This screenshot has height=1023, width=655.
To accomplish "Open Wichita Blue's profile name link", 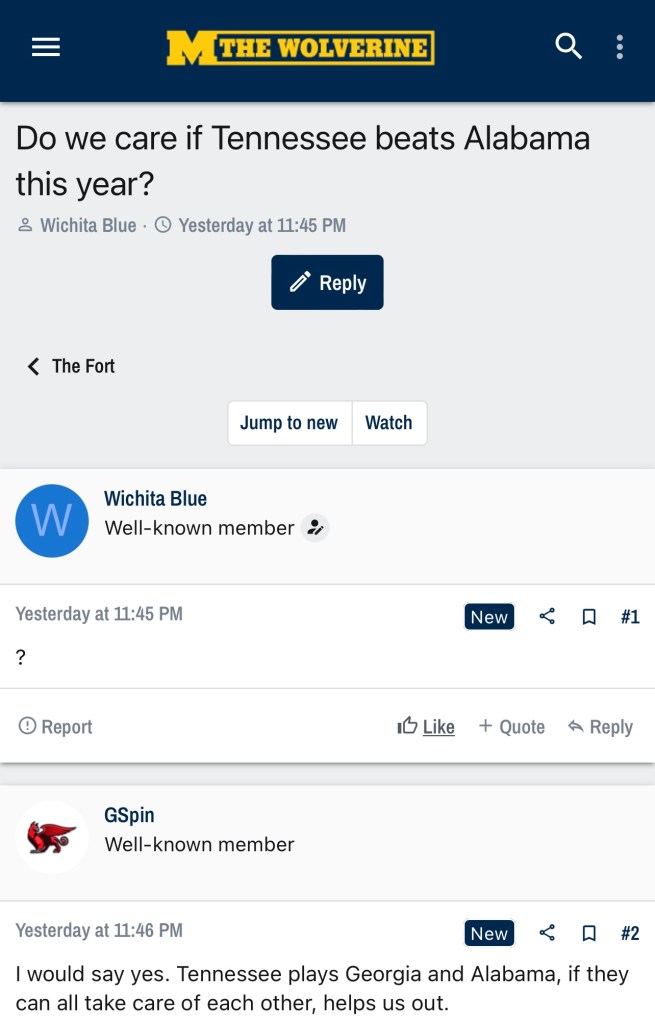I will pyautogui.click(x=155, y=498).
